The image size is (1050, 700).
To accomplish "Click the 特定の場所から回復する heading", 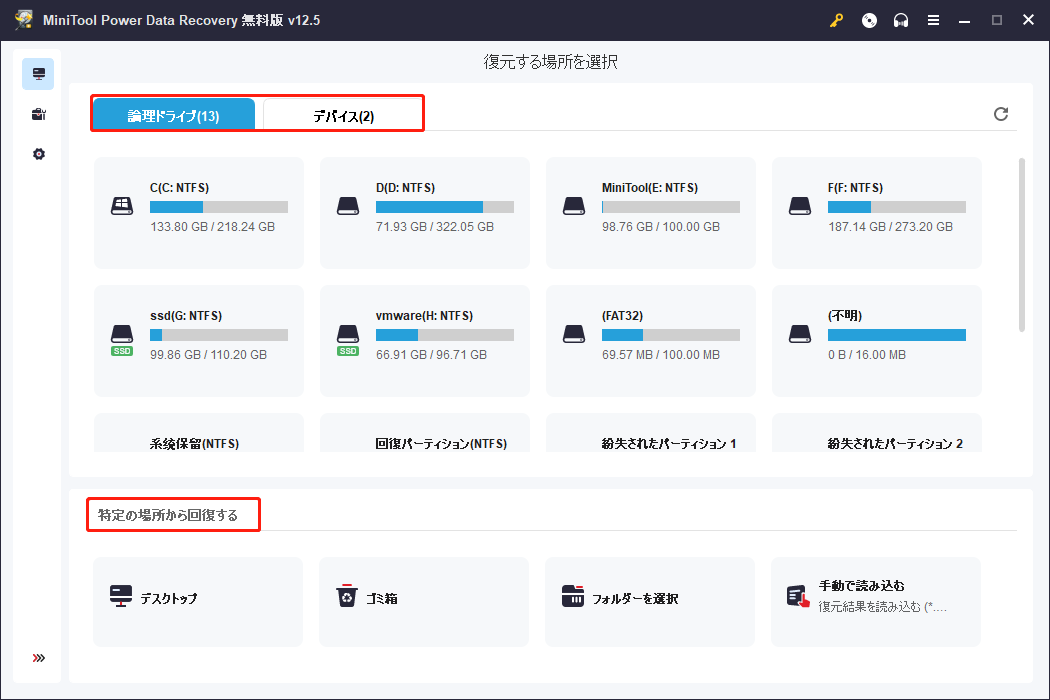I will (167, 515).
